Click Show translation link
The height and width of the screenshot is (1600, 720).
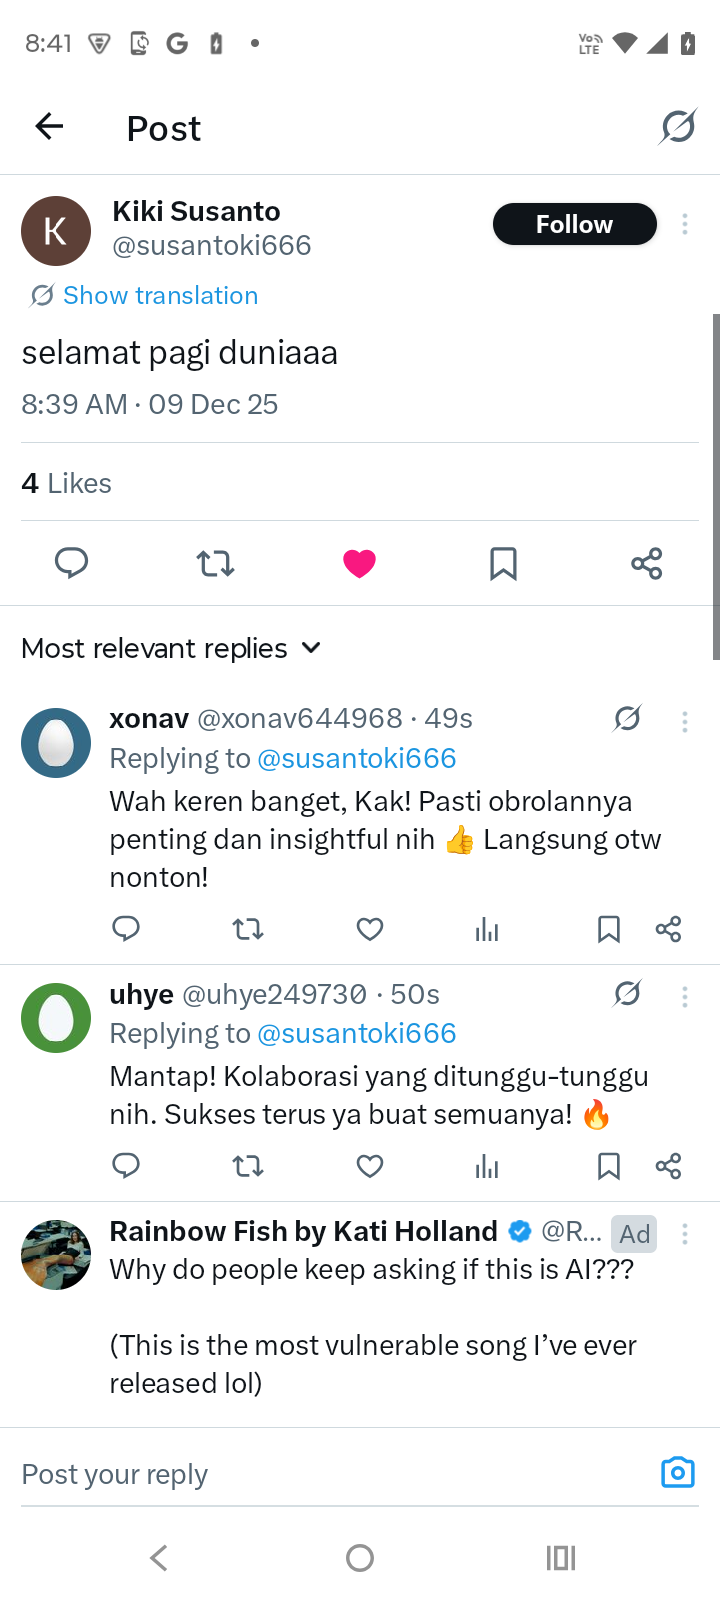160,295
